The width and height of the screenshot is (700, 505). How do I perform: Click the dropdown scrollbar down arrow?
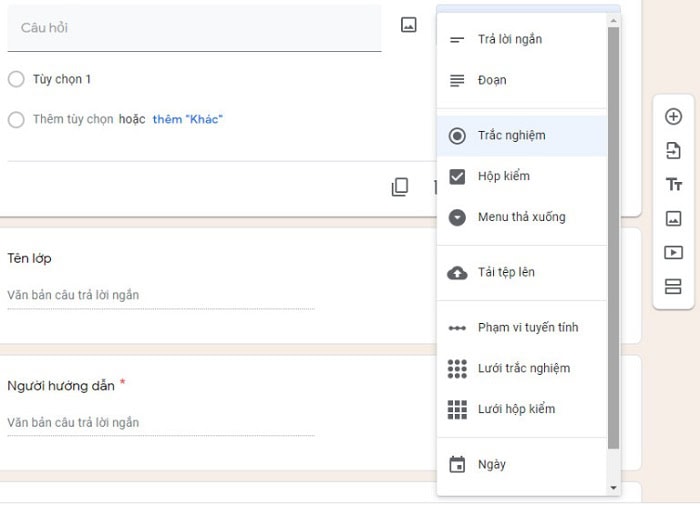coord(613,488)
